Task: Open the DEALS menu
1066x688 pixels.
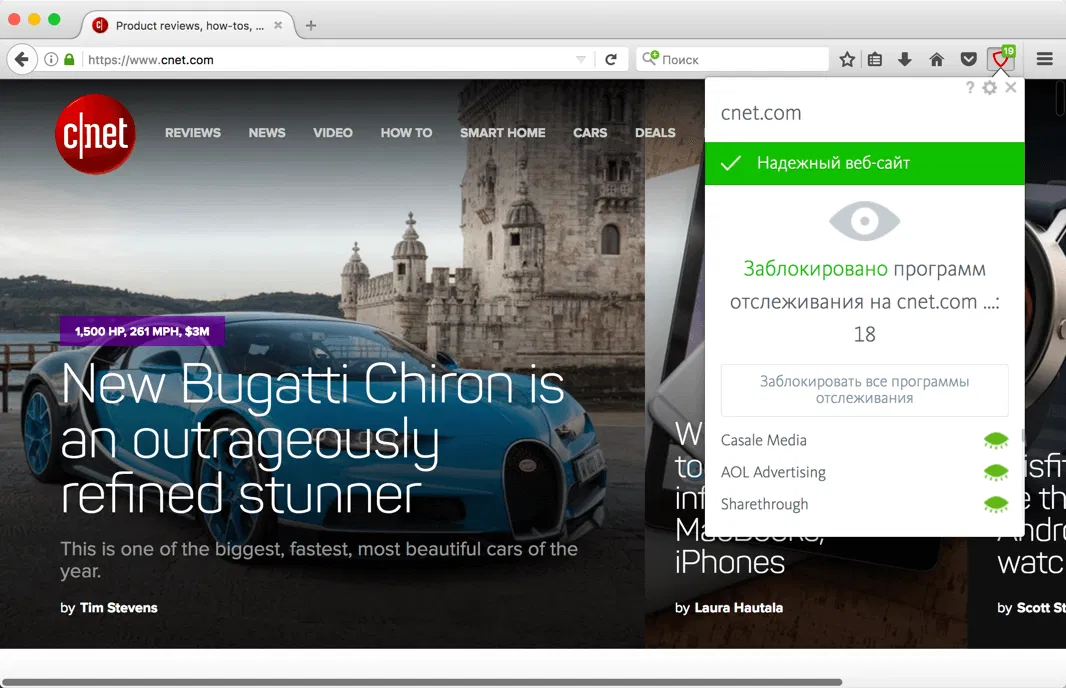Action: (x=655, y=133)
